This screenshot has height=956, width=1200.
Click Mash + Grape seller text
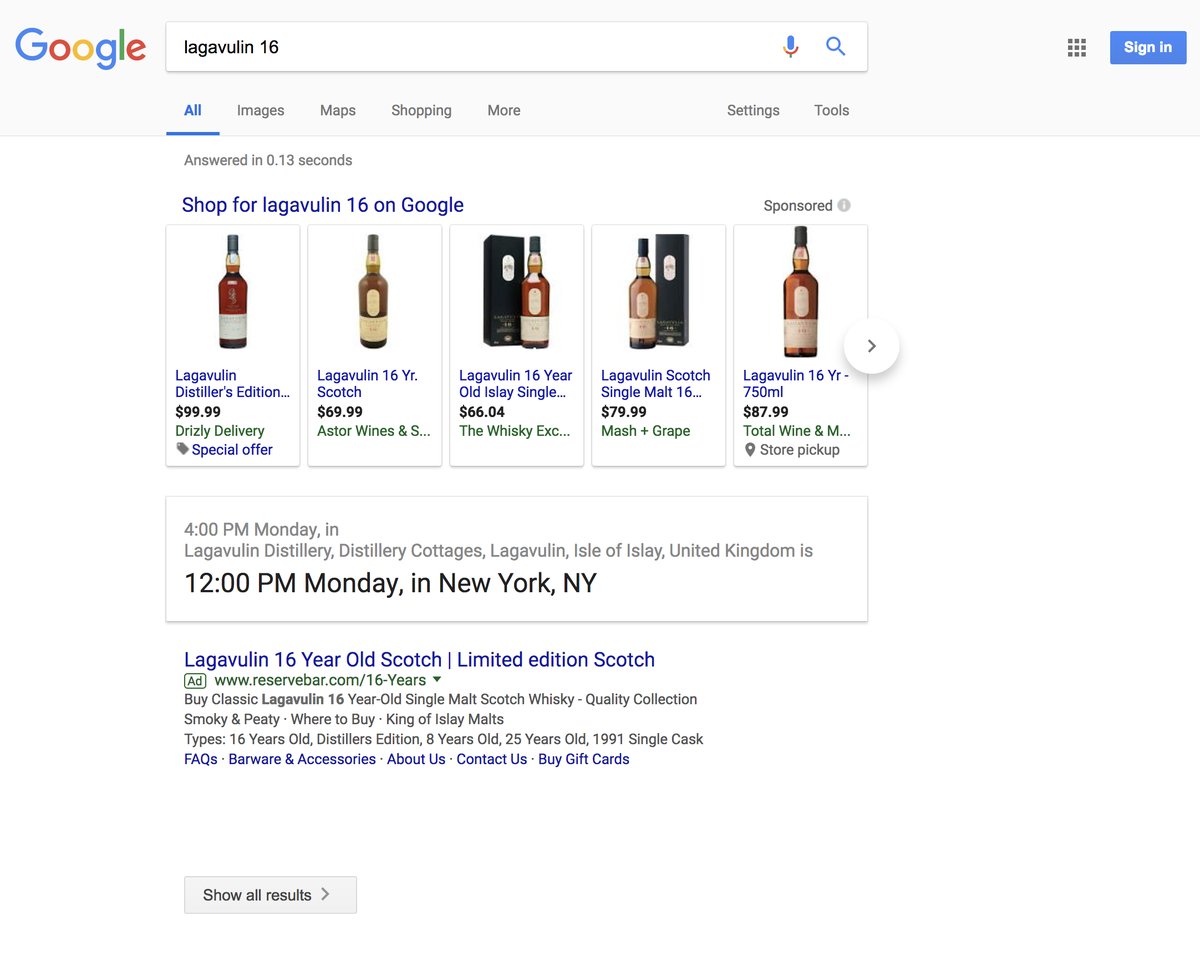click(645, 431)
